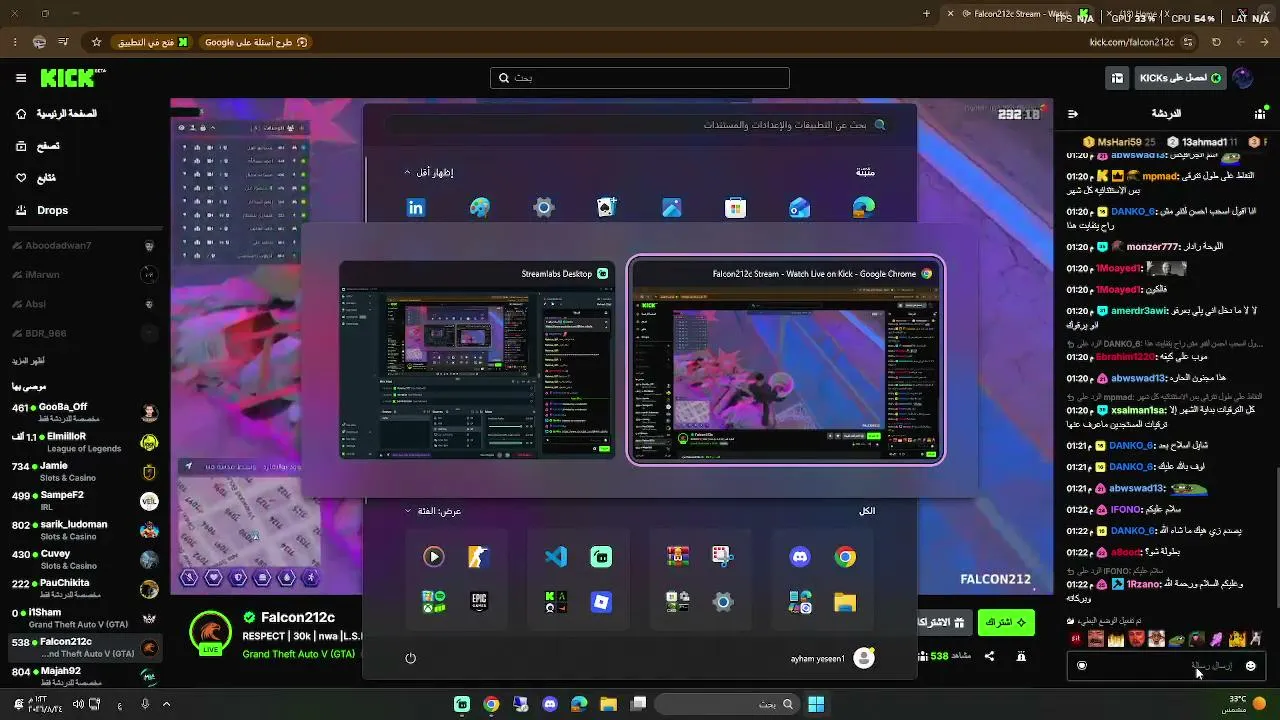Open 'تصفح' browse section in sidebar
The width and height of the screenshot is (1280, 720).
(38, 146)
